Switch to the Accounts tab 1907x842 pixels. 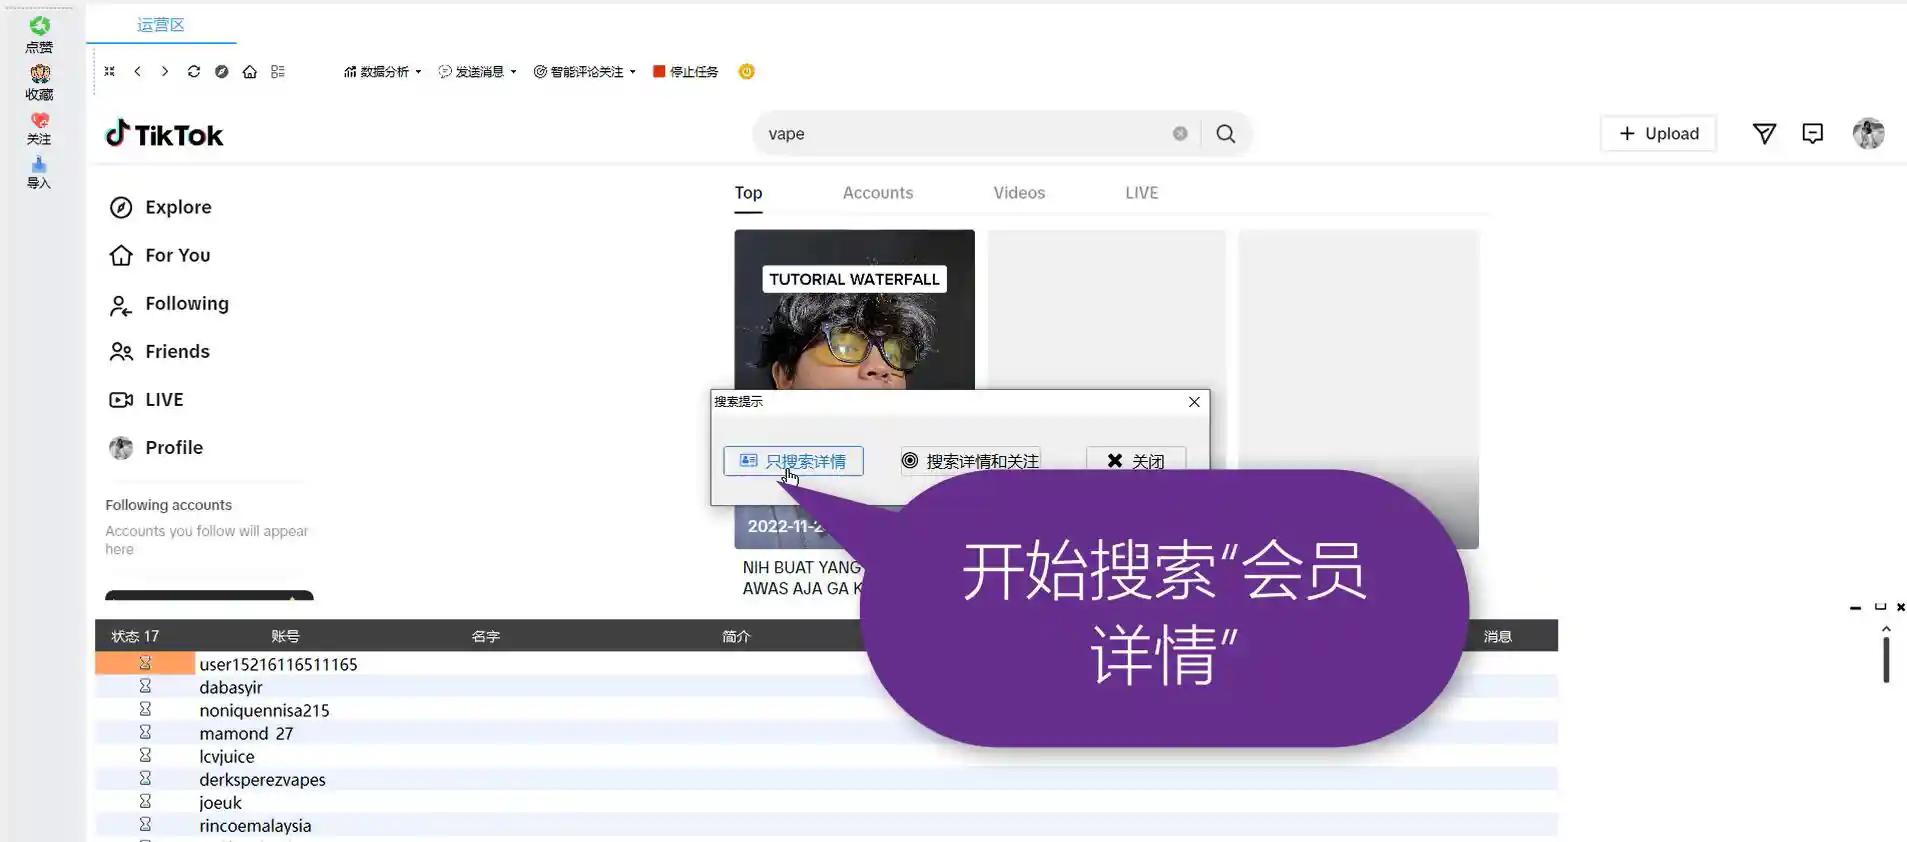[x=877, y=193]
